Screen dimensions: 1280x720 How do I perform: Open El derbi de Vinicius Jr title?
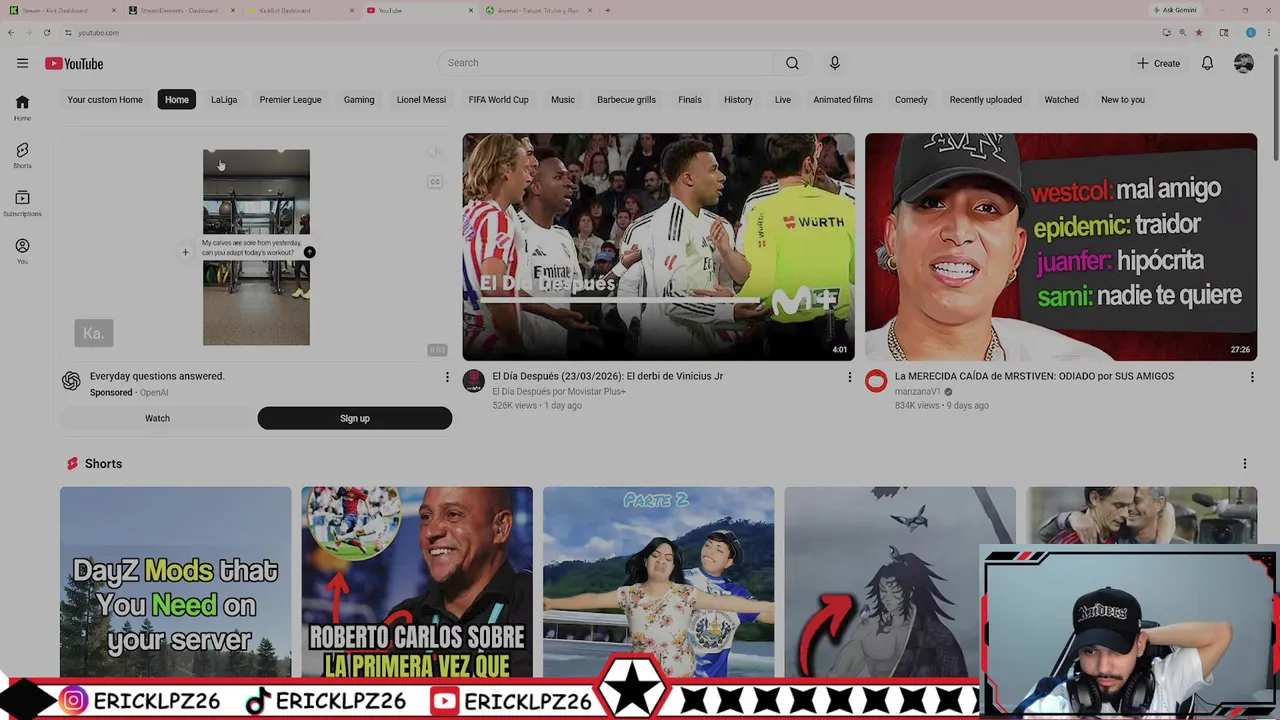(x=608, y=376)
